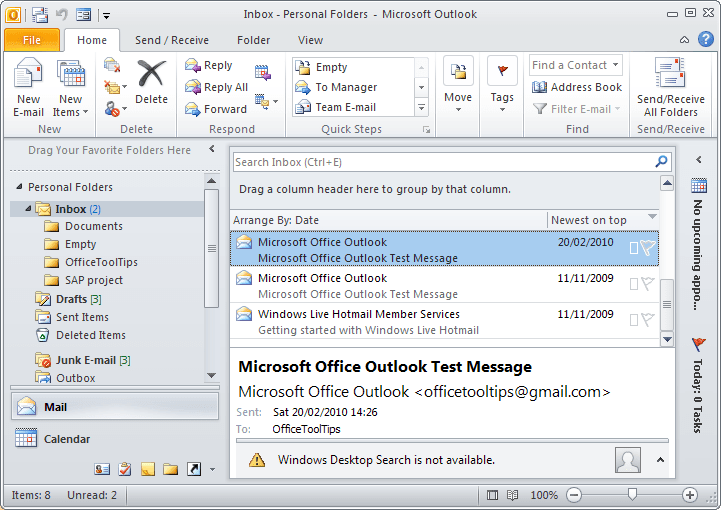Click the Undo quick access icon
Screen dimensions: 721x510
[x=62, y=15]
